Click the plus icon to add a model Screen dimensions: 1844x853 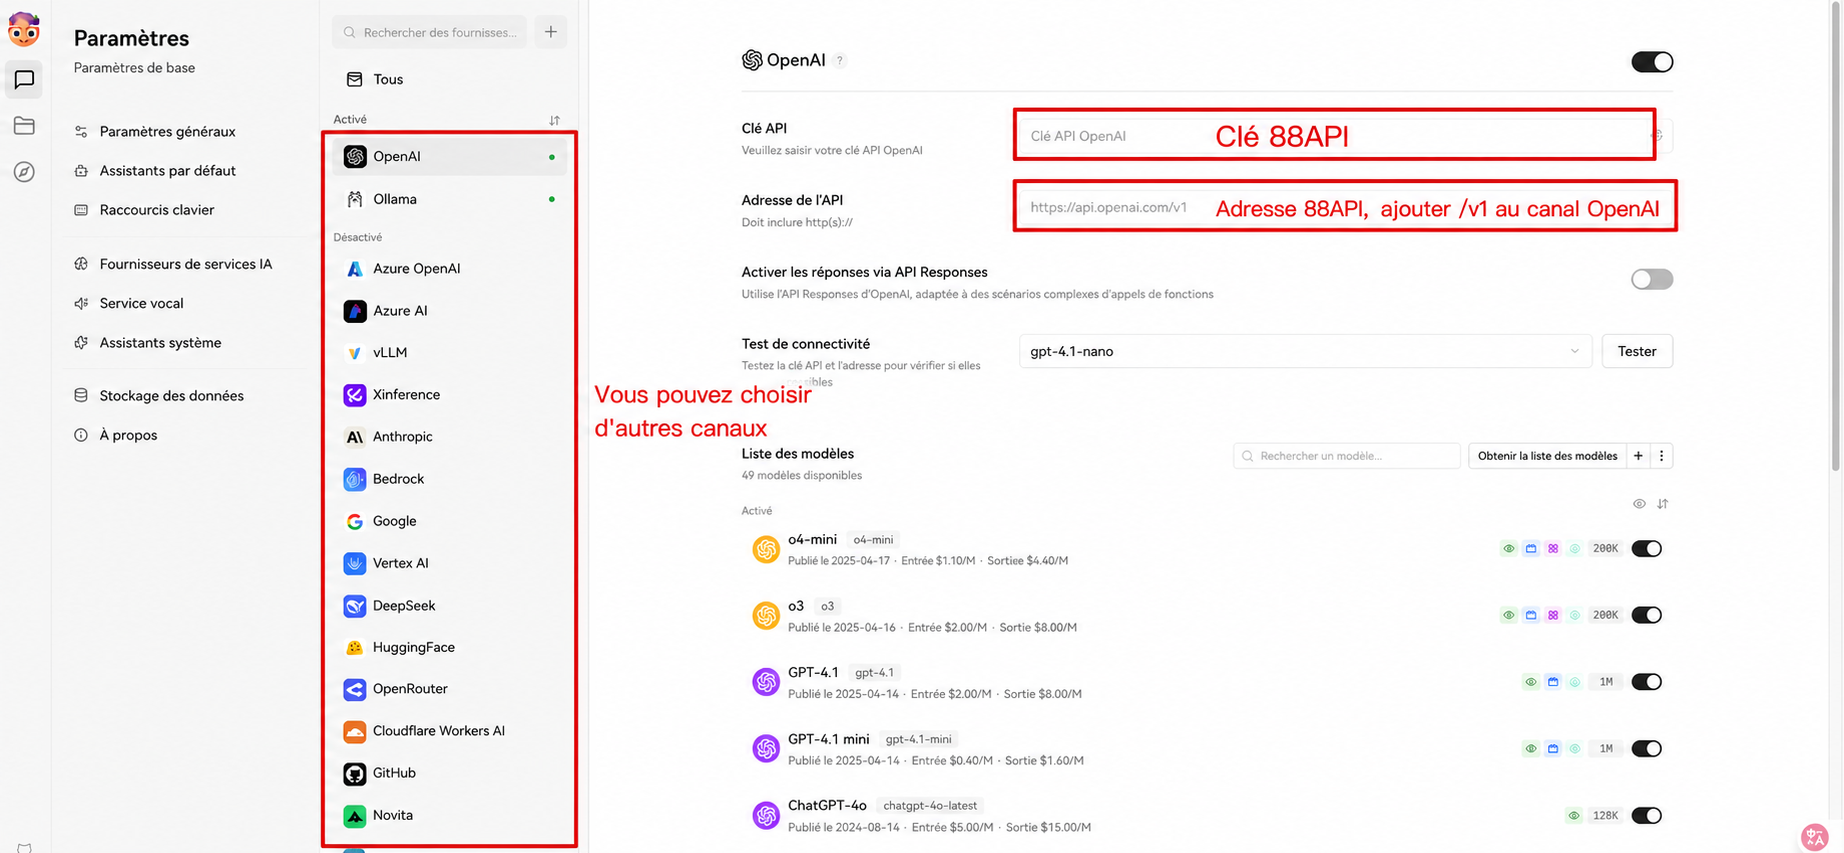[1638, 456]
